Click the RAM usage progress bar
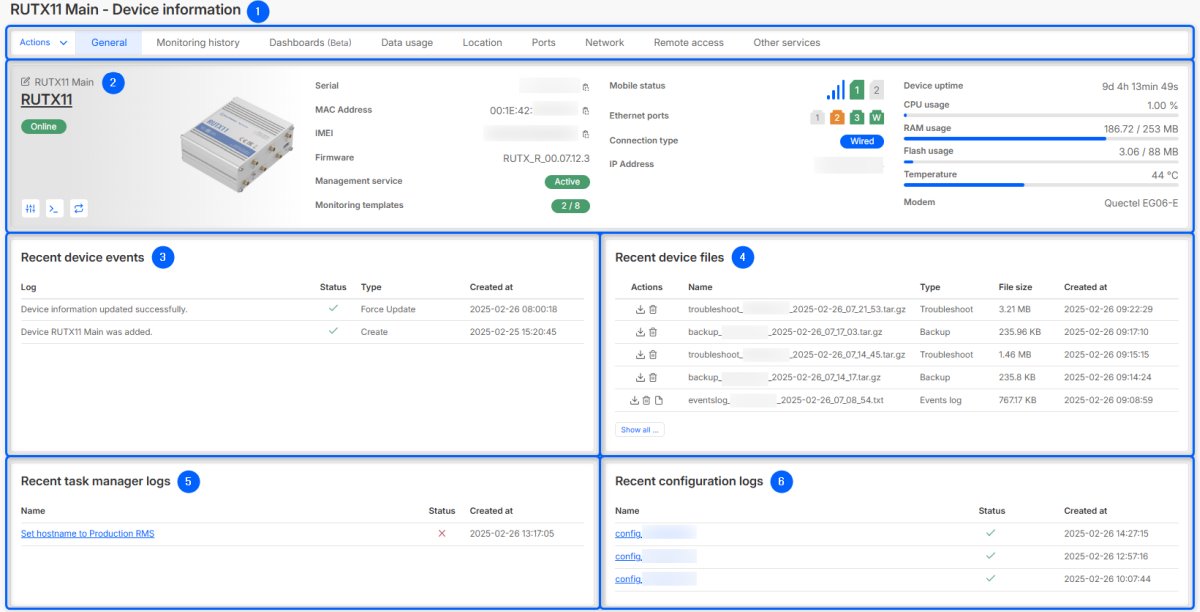1200x612 pixels. (x=1040, y=139)
